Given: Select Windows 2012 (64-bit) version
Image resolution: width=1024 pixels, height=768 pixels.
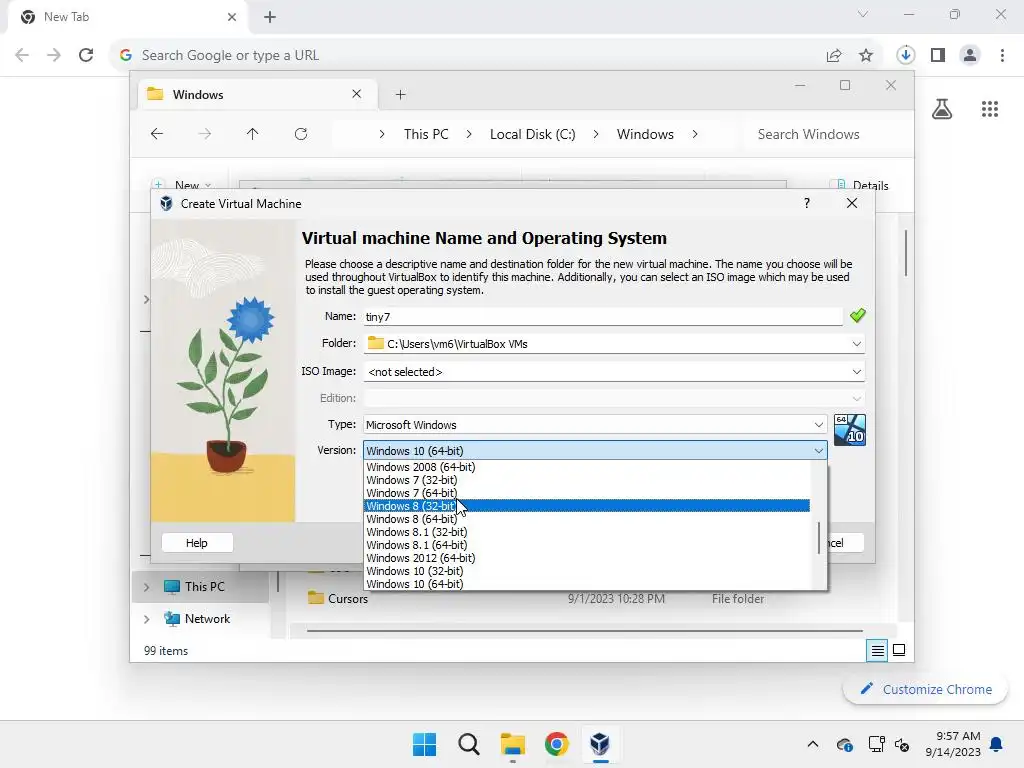Looking at the screenshot, I should 586,558.
